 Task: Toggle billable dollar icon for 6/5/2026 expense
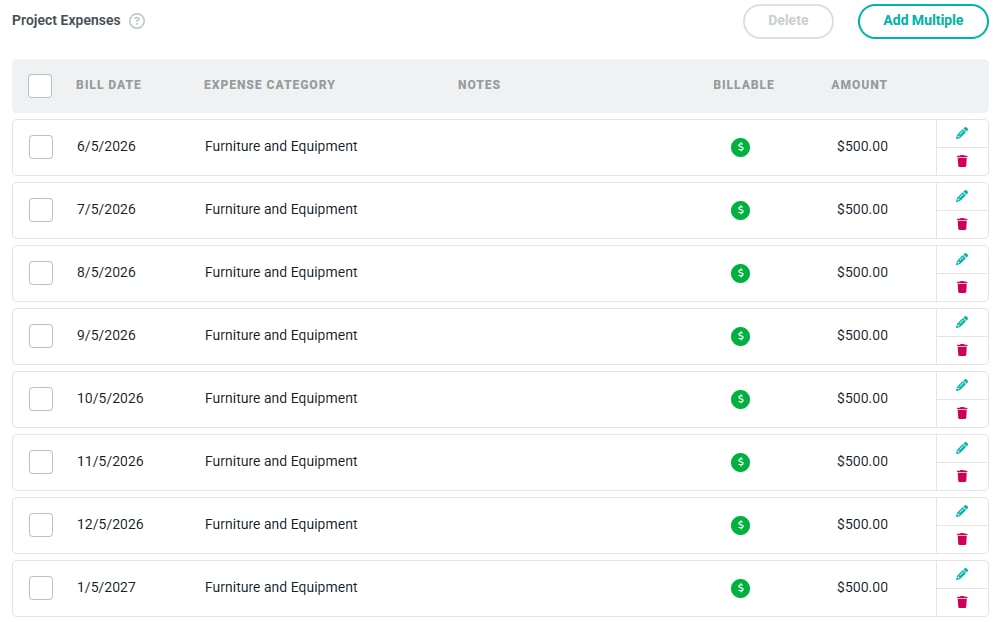740,147
